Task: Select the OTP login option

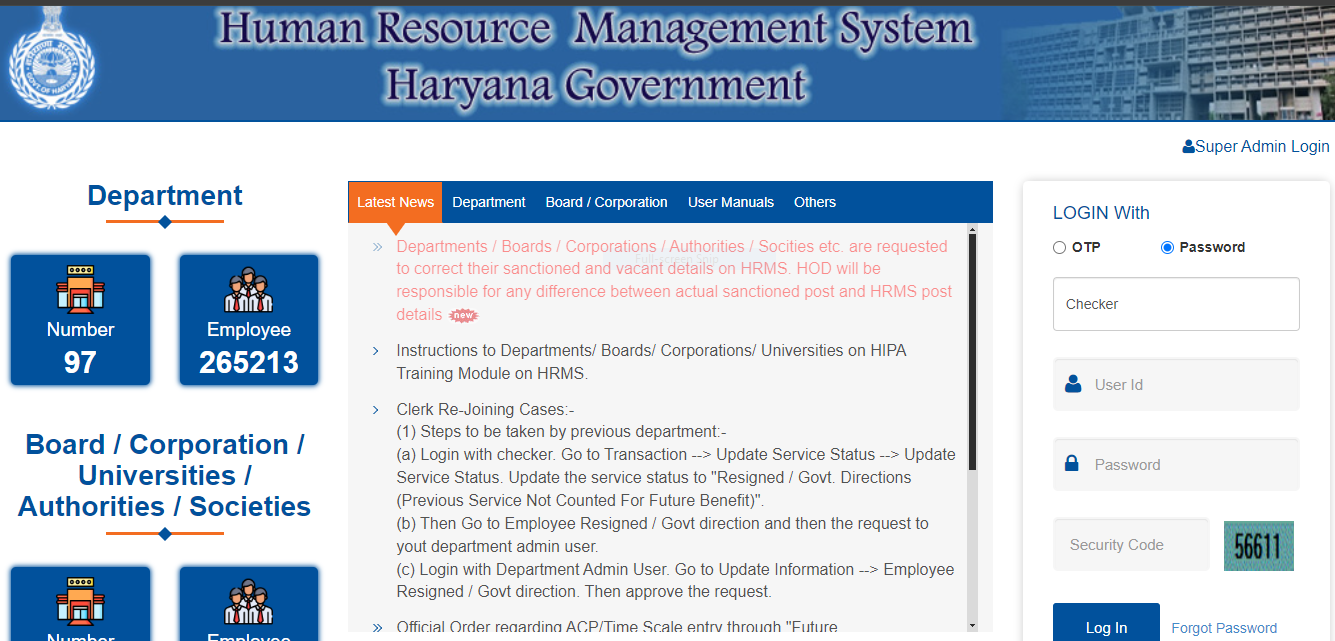Action: pos(1059,247)
